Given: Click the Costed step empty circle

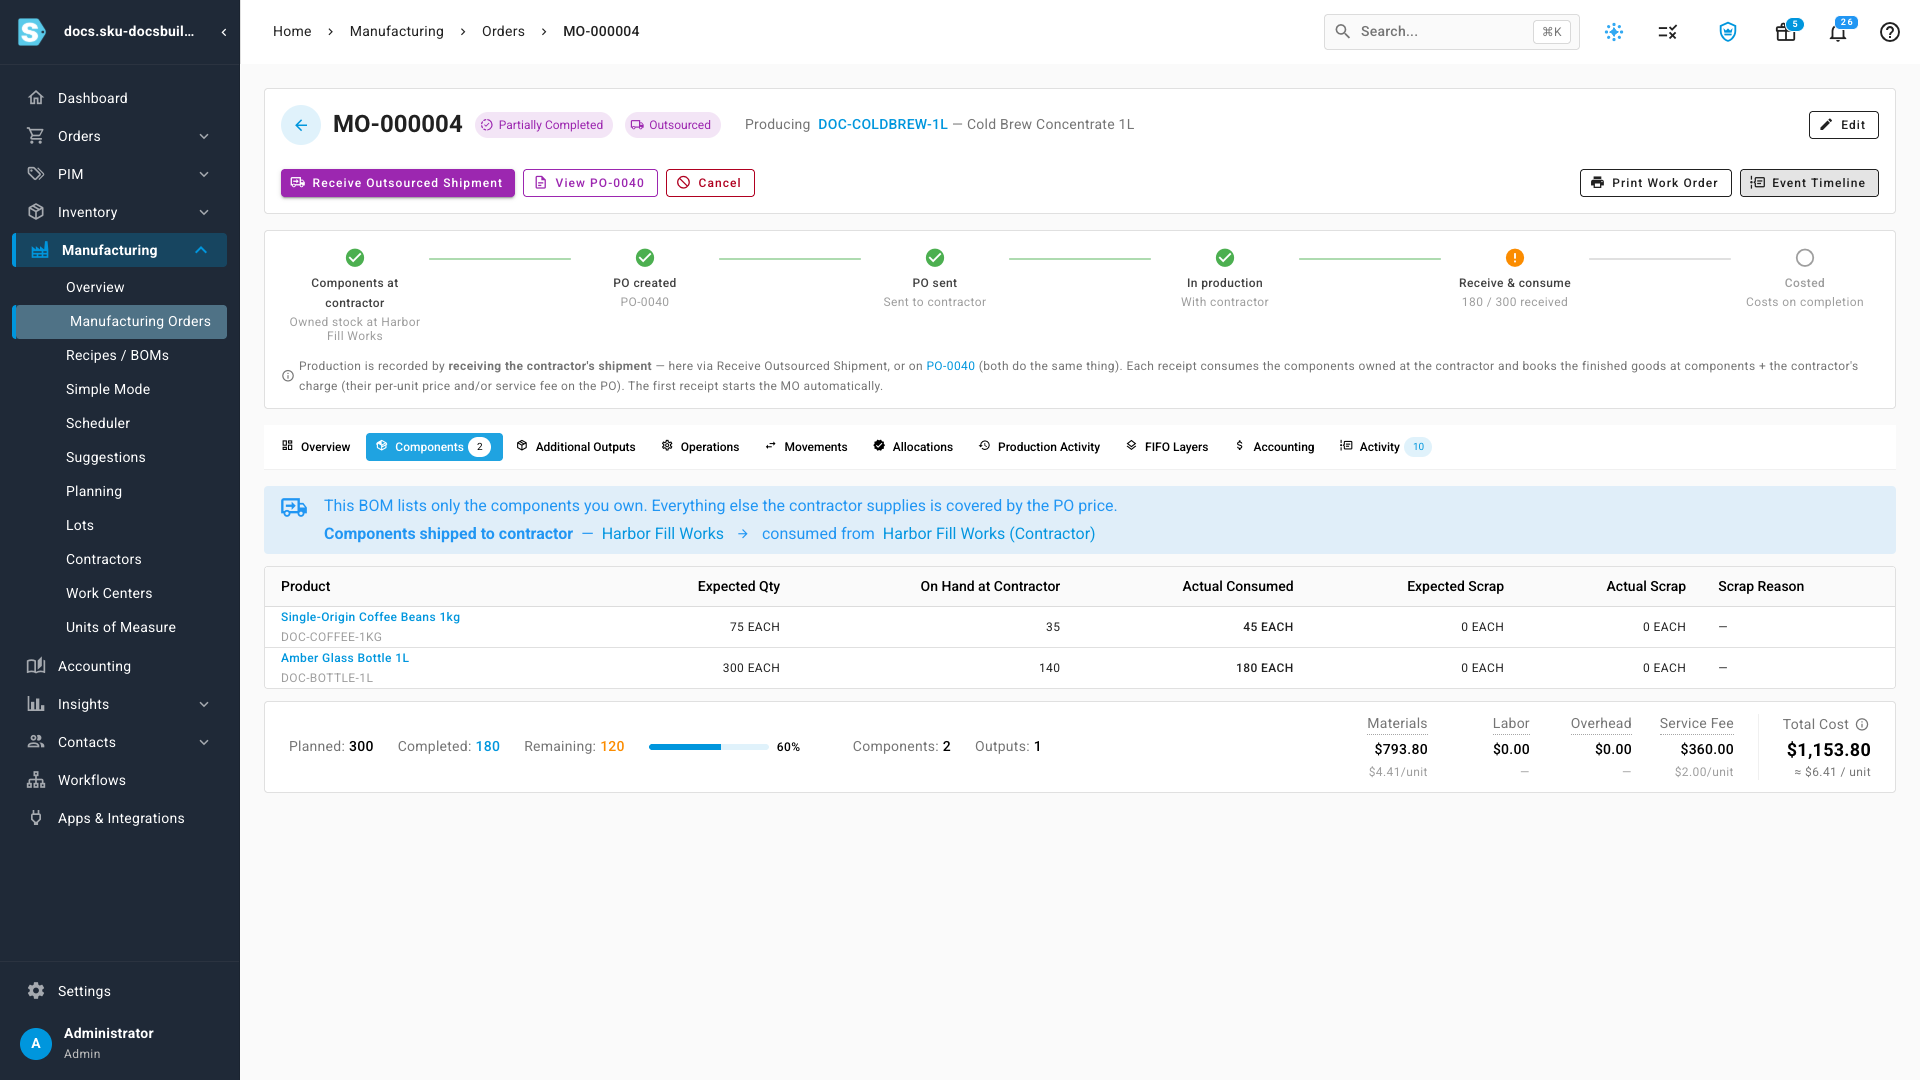Looking at the screenshot, I should tap(1805, 258).
